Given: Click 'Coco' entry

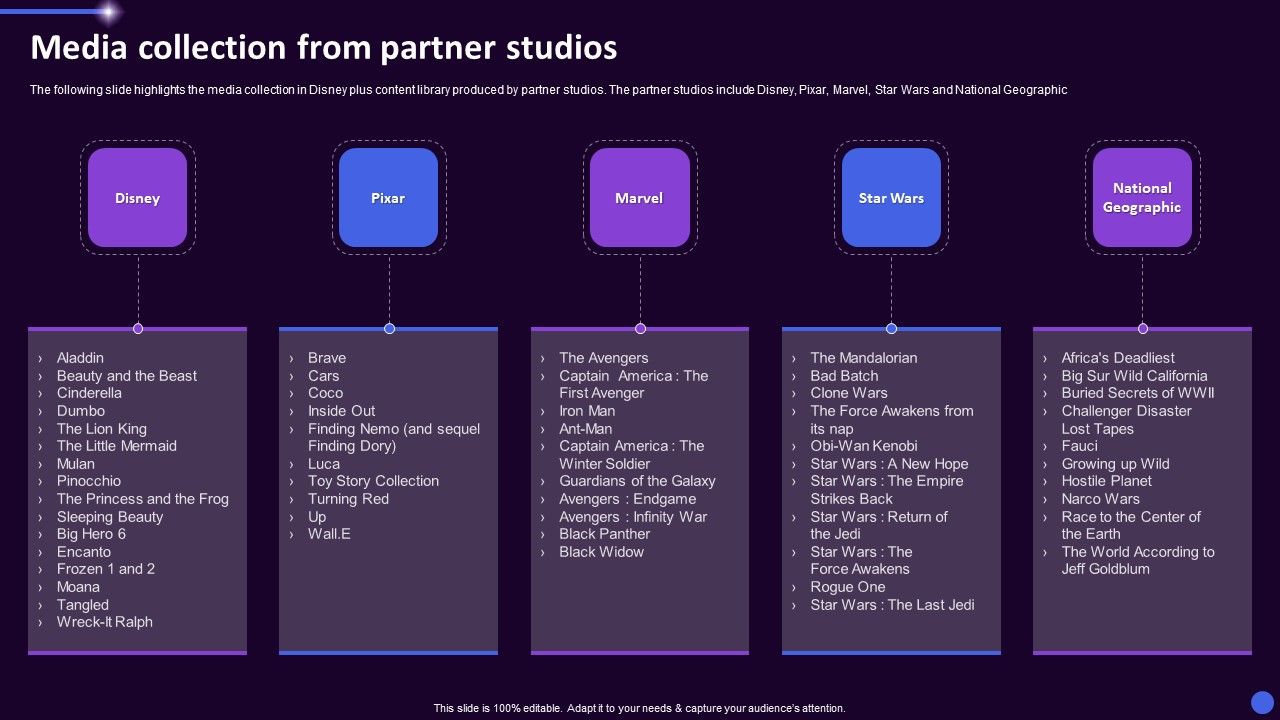Looking at the screenshot, I should click(326, 393).
